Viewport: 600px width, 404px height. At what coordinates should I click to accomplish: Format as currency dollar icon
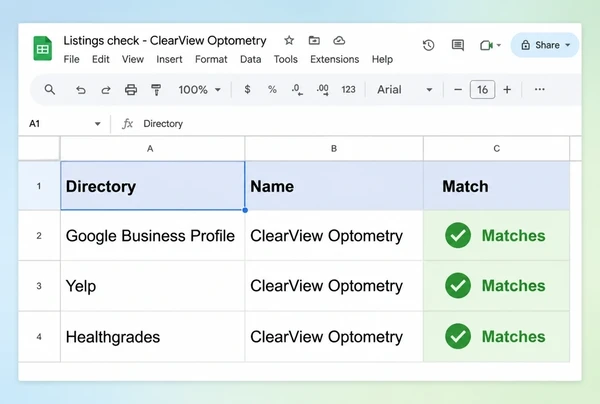247,90
